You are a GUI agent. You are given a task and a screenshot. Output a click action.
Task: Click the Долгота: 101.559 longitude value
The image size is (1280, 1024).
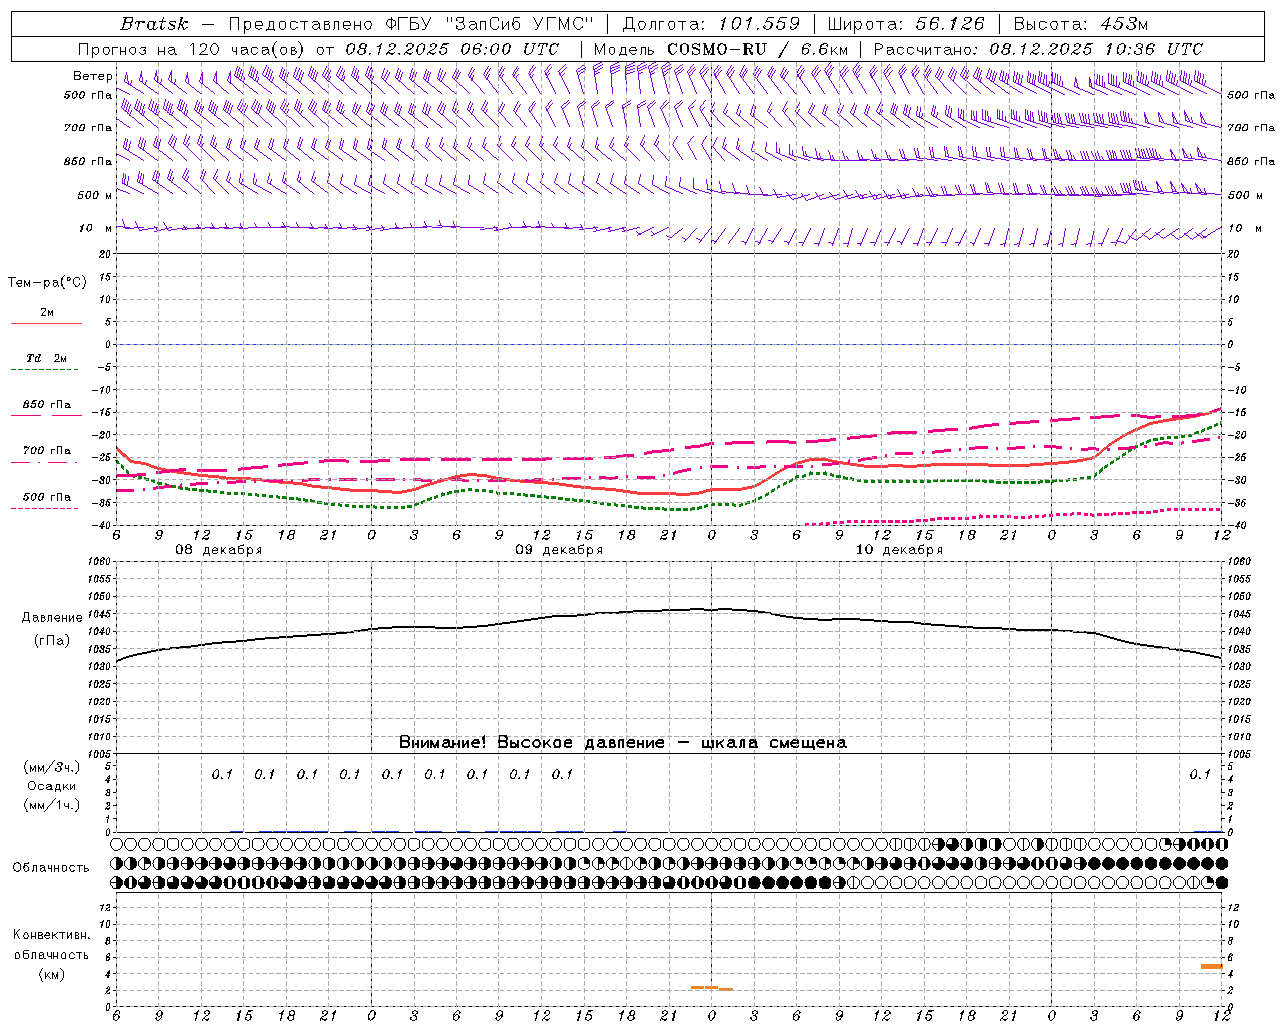pyautogui.click(x=712, y=24)
